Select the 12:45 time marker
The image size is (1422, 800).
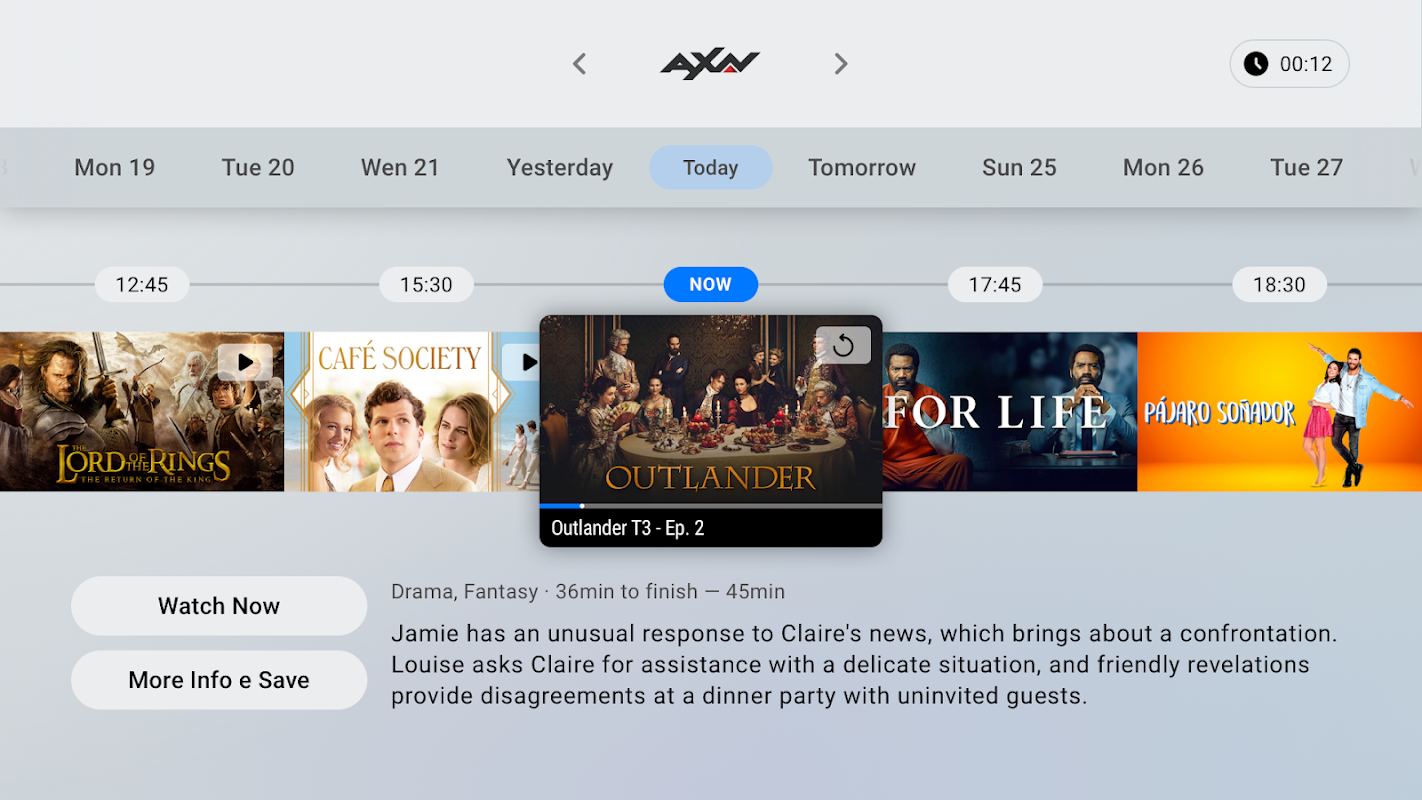142,285
